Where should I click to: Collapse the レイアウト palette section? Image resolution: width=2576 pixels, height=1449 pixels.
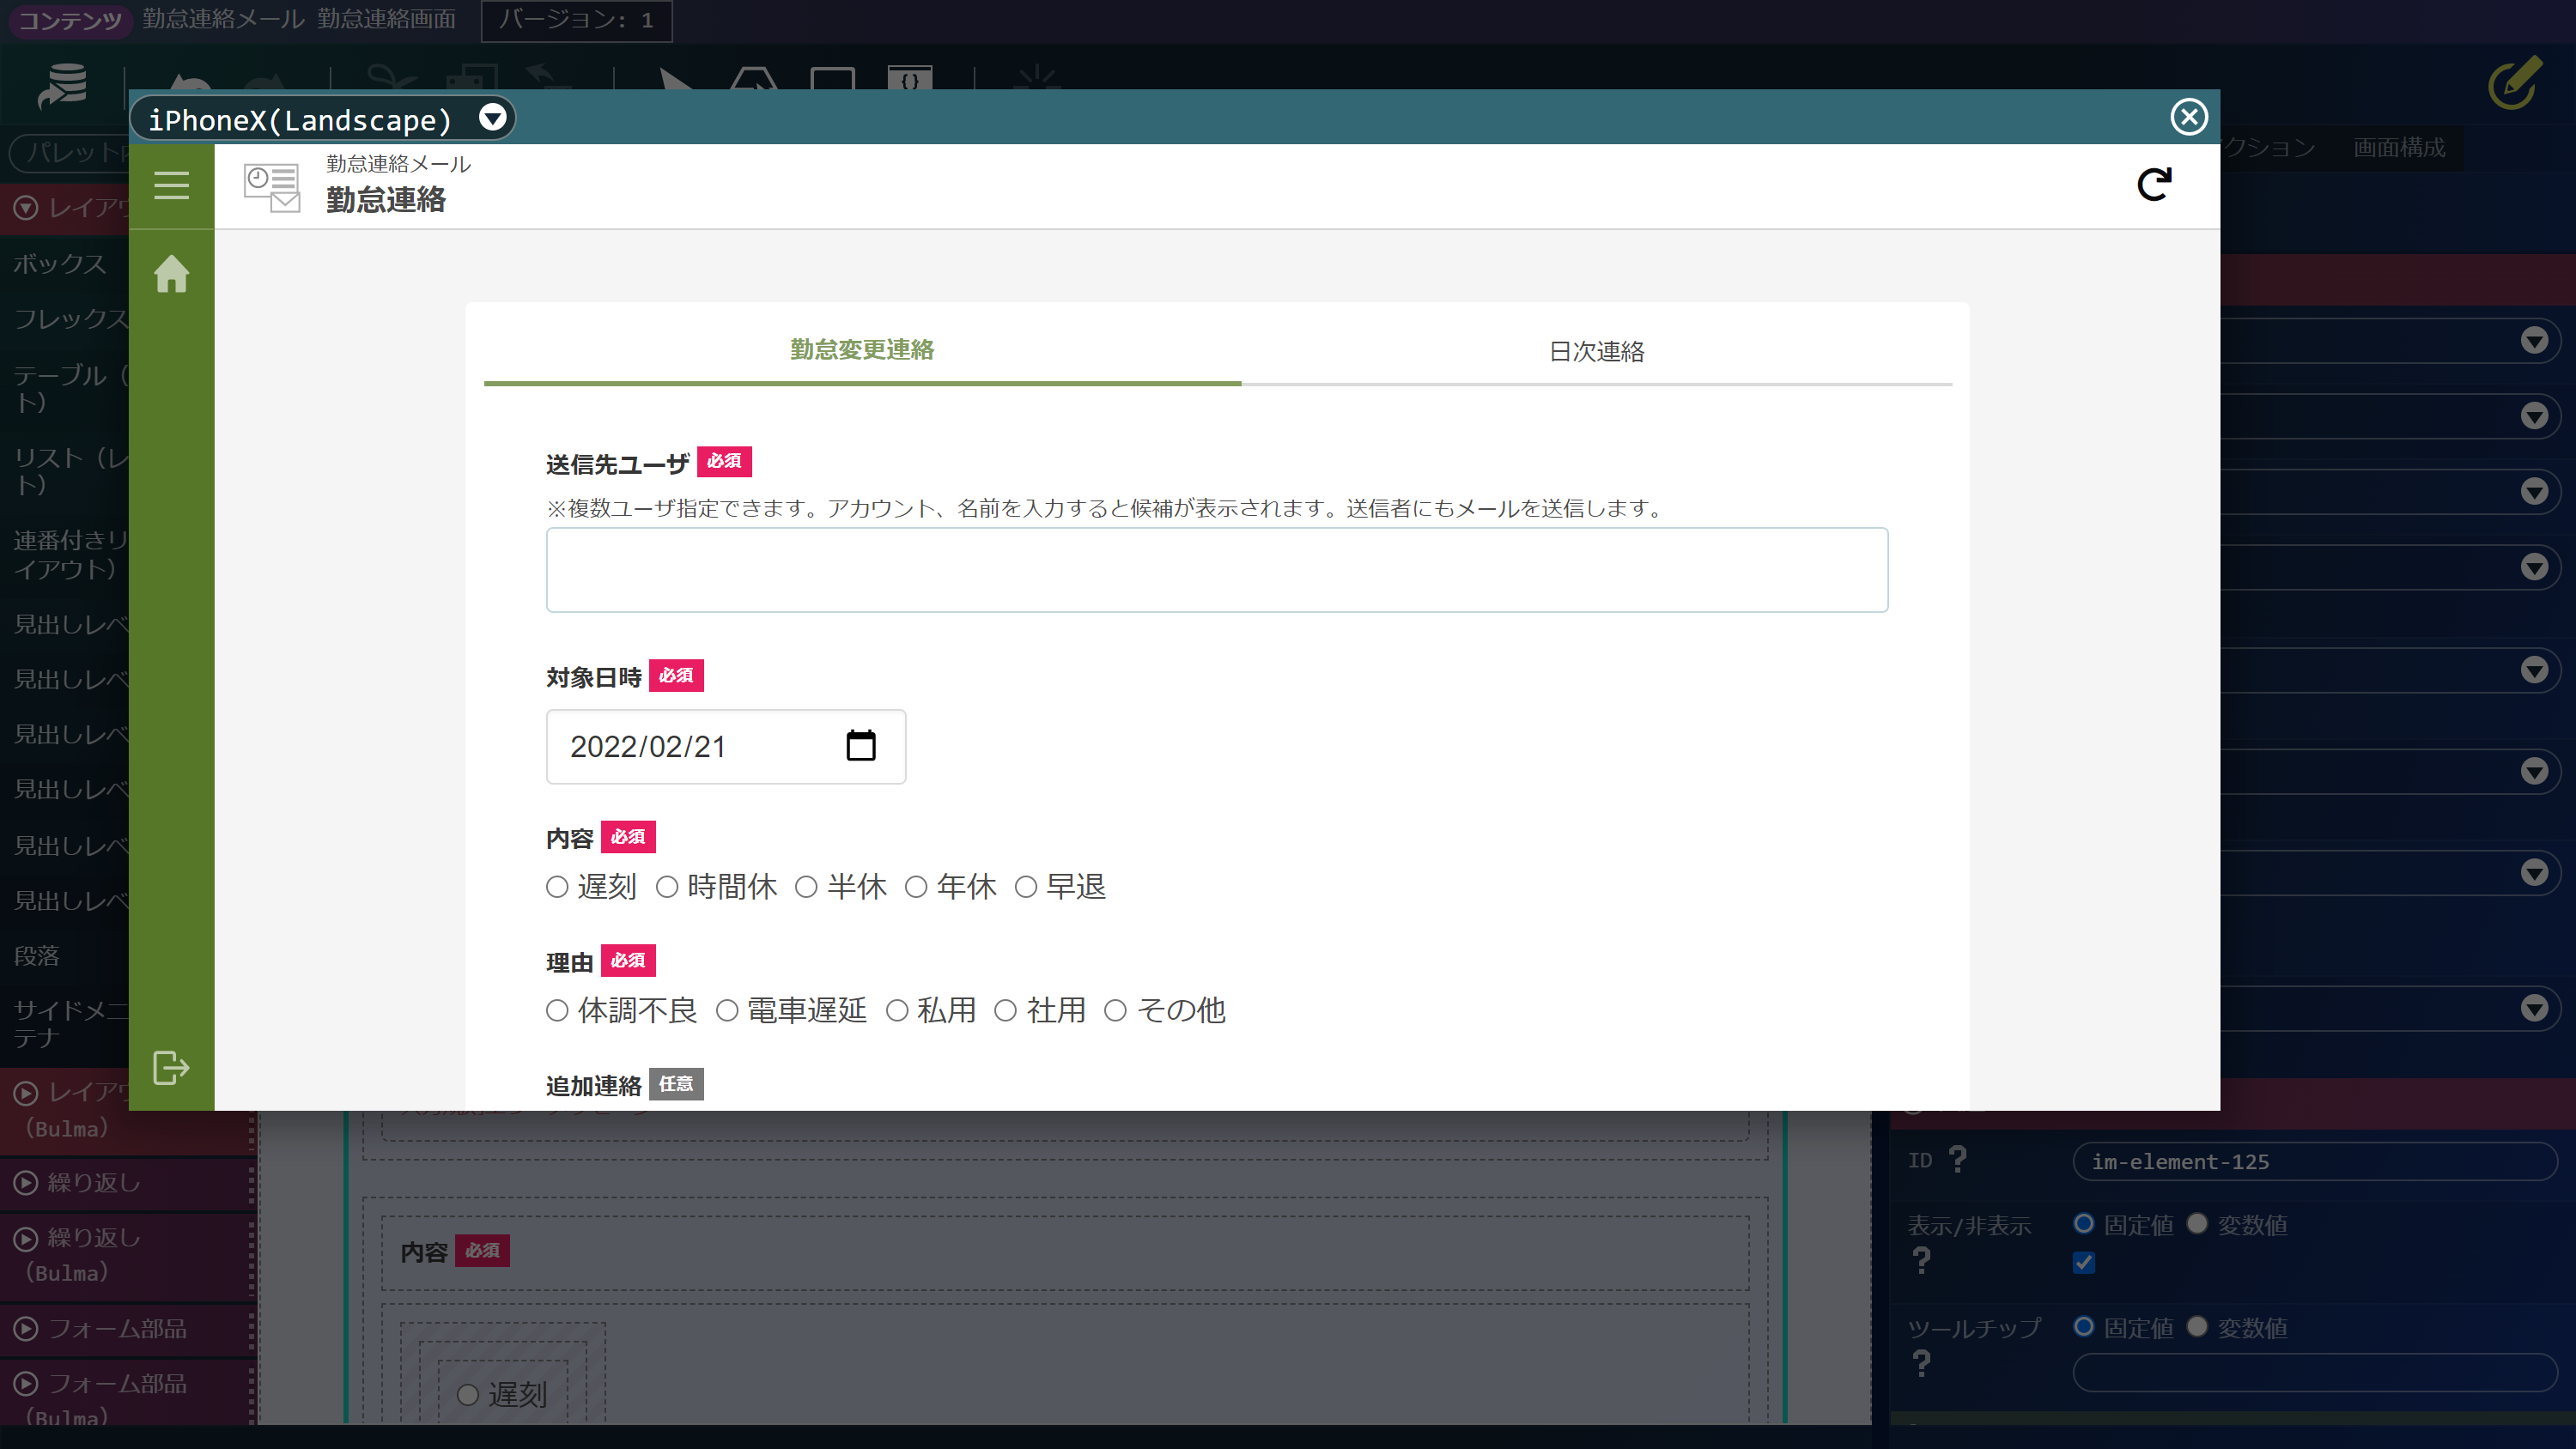pyautogui.click(x=27, y=207)
